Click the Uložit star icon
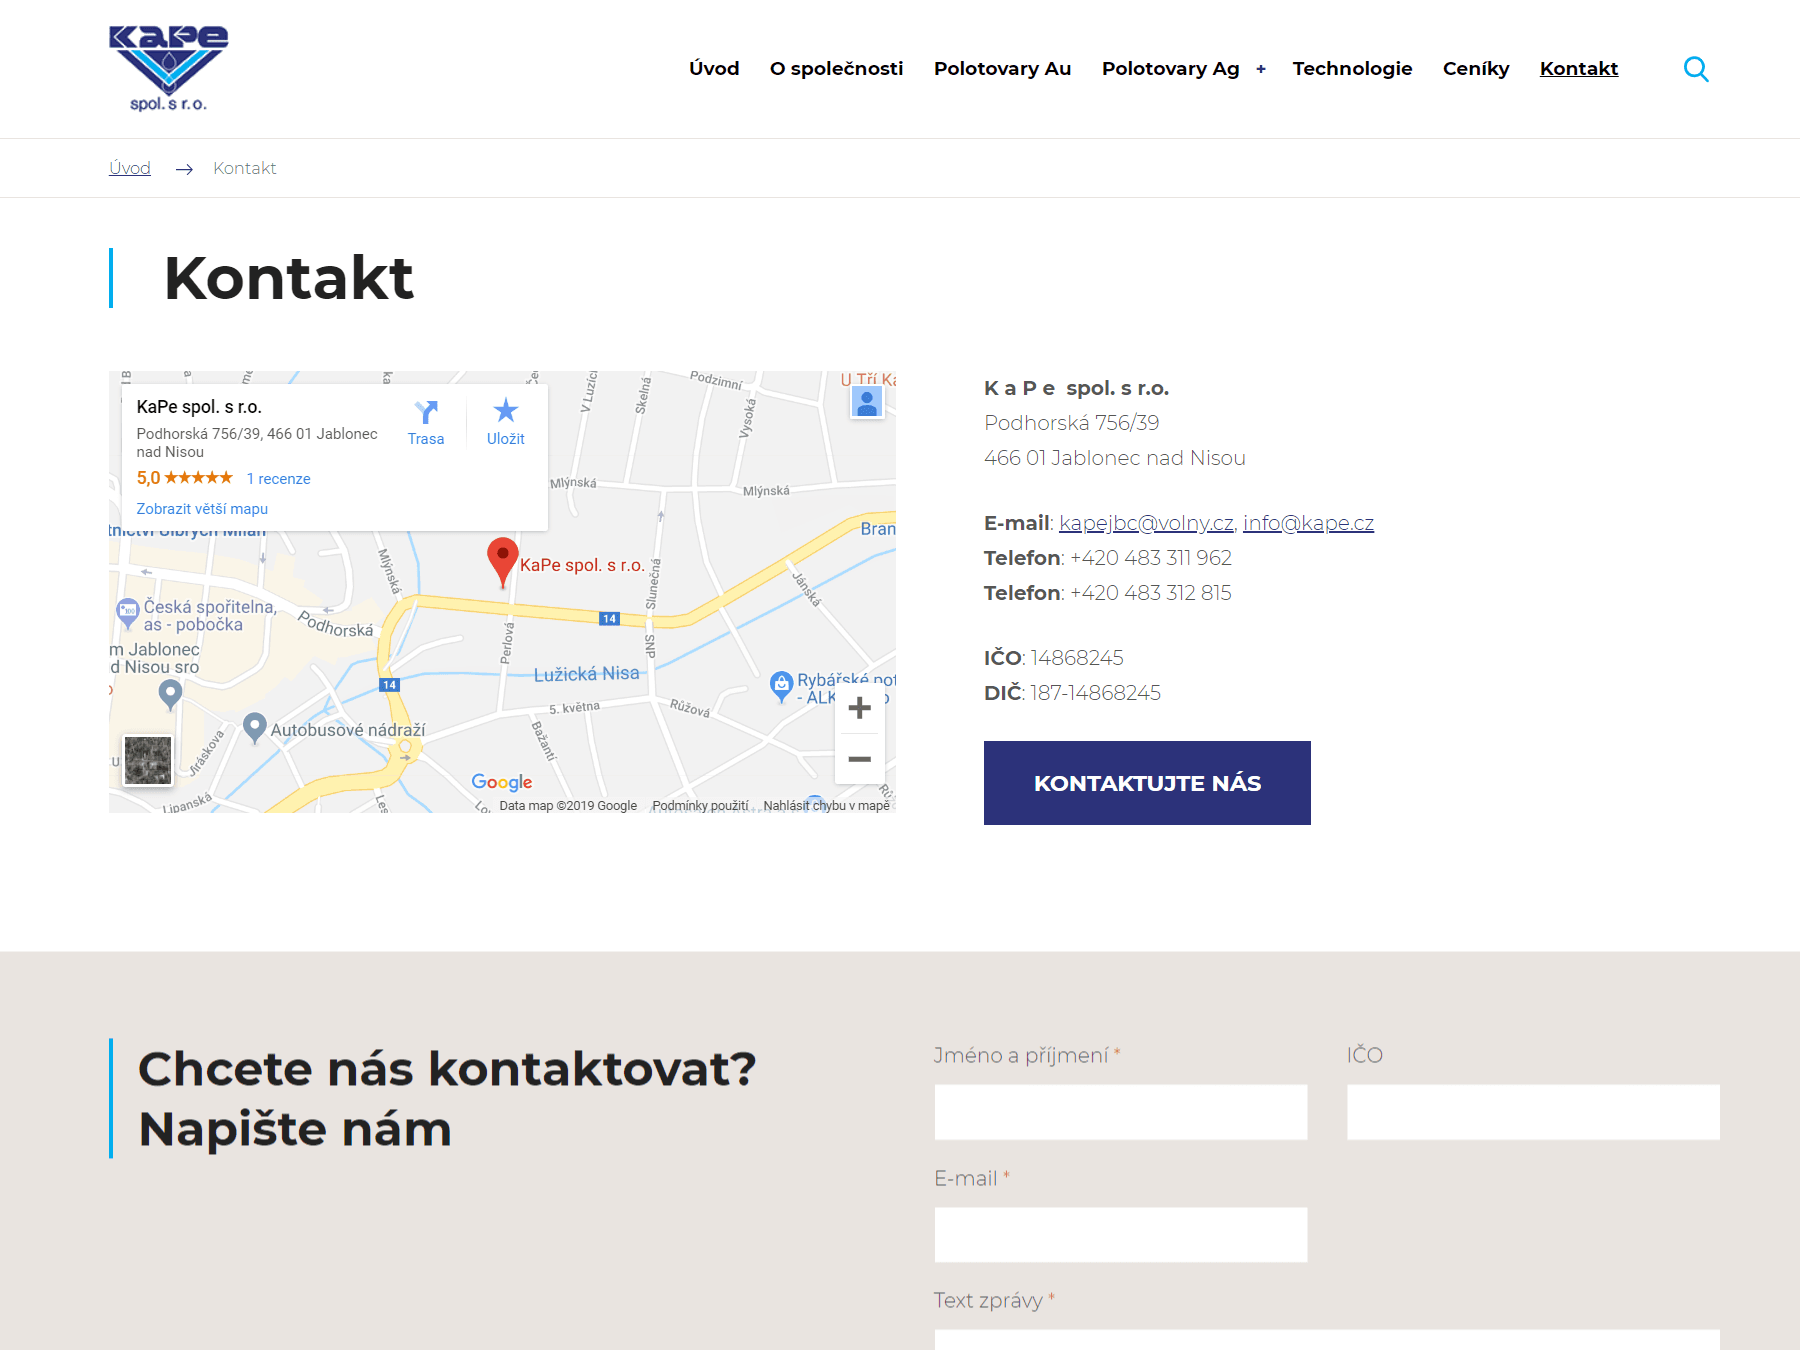 [506, 411]
